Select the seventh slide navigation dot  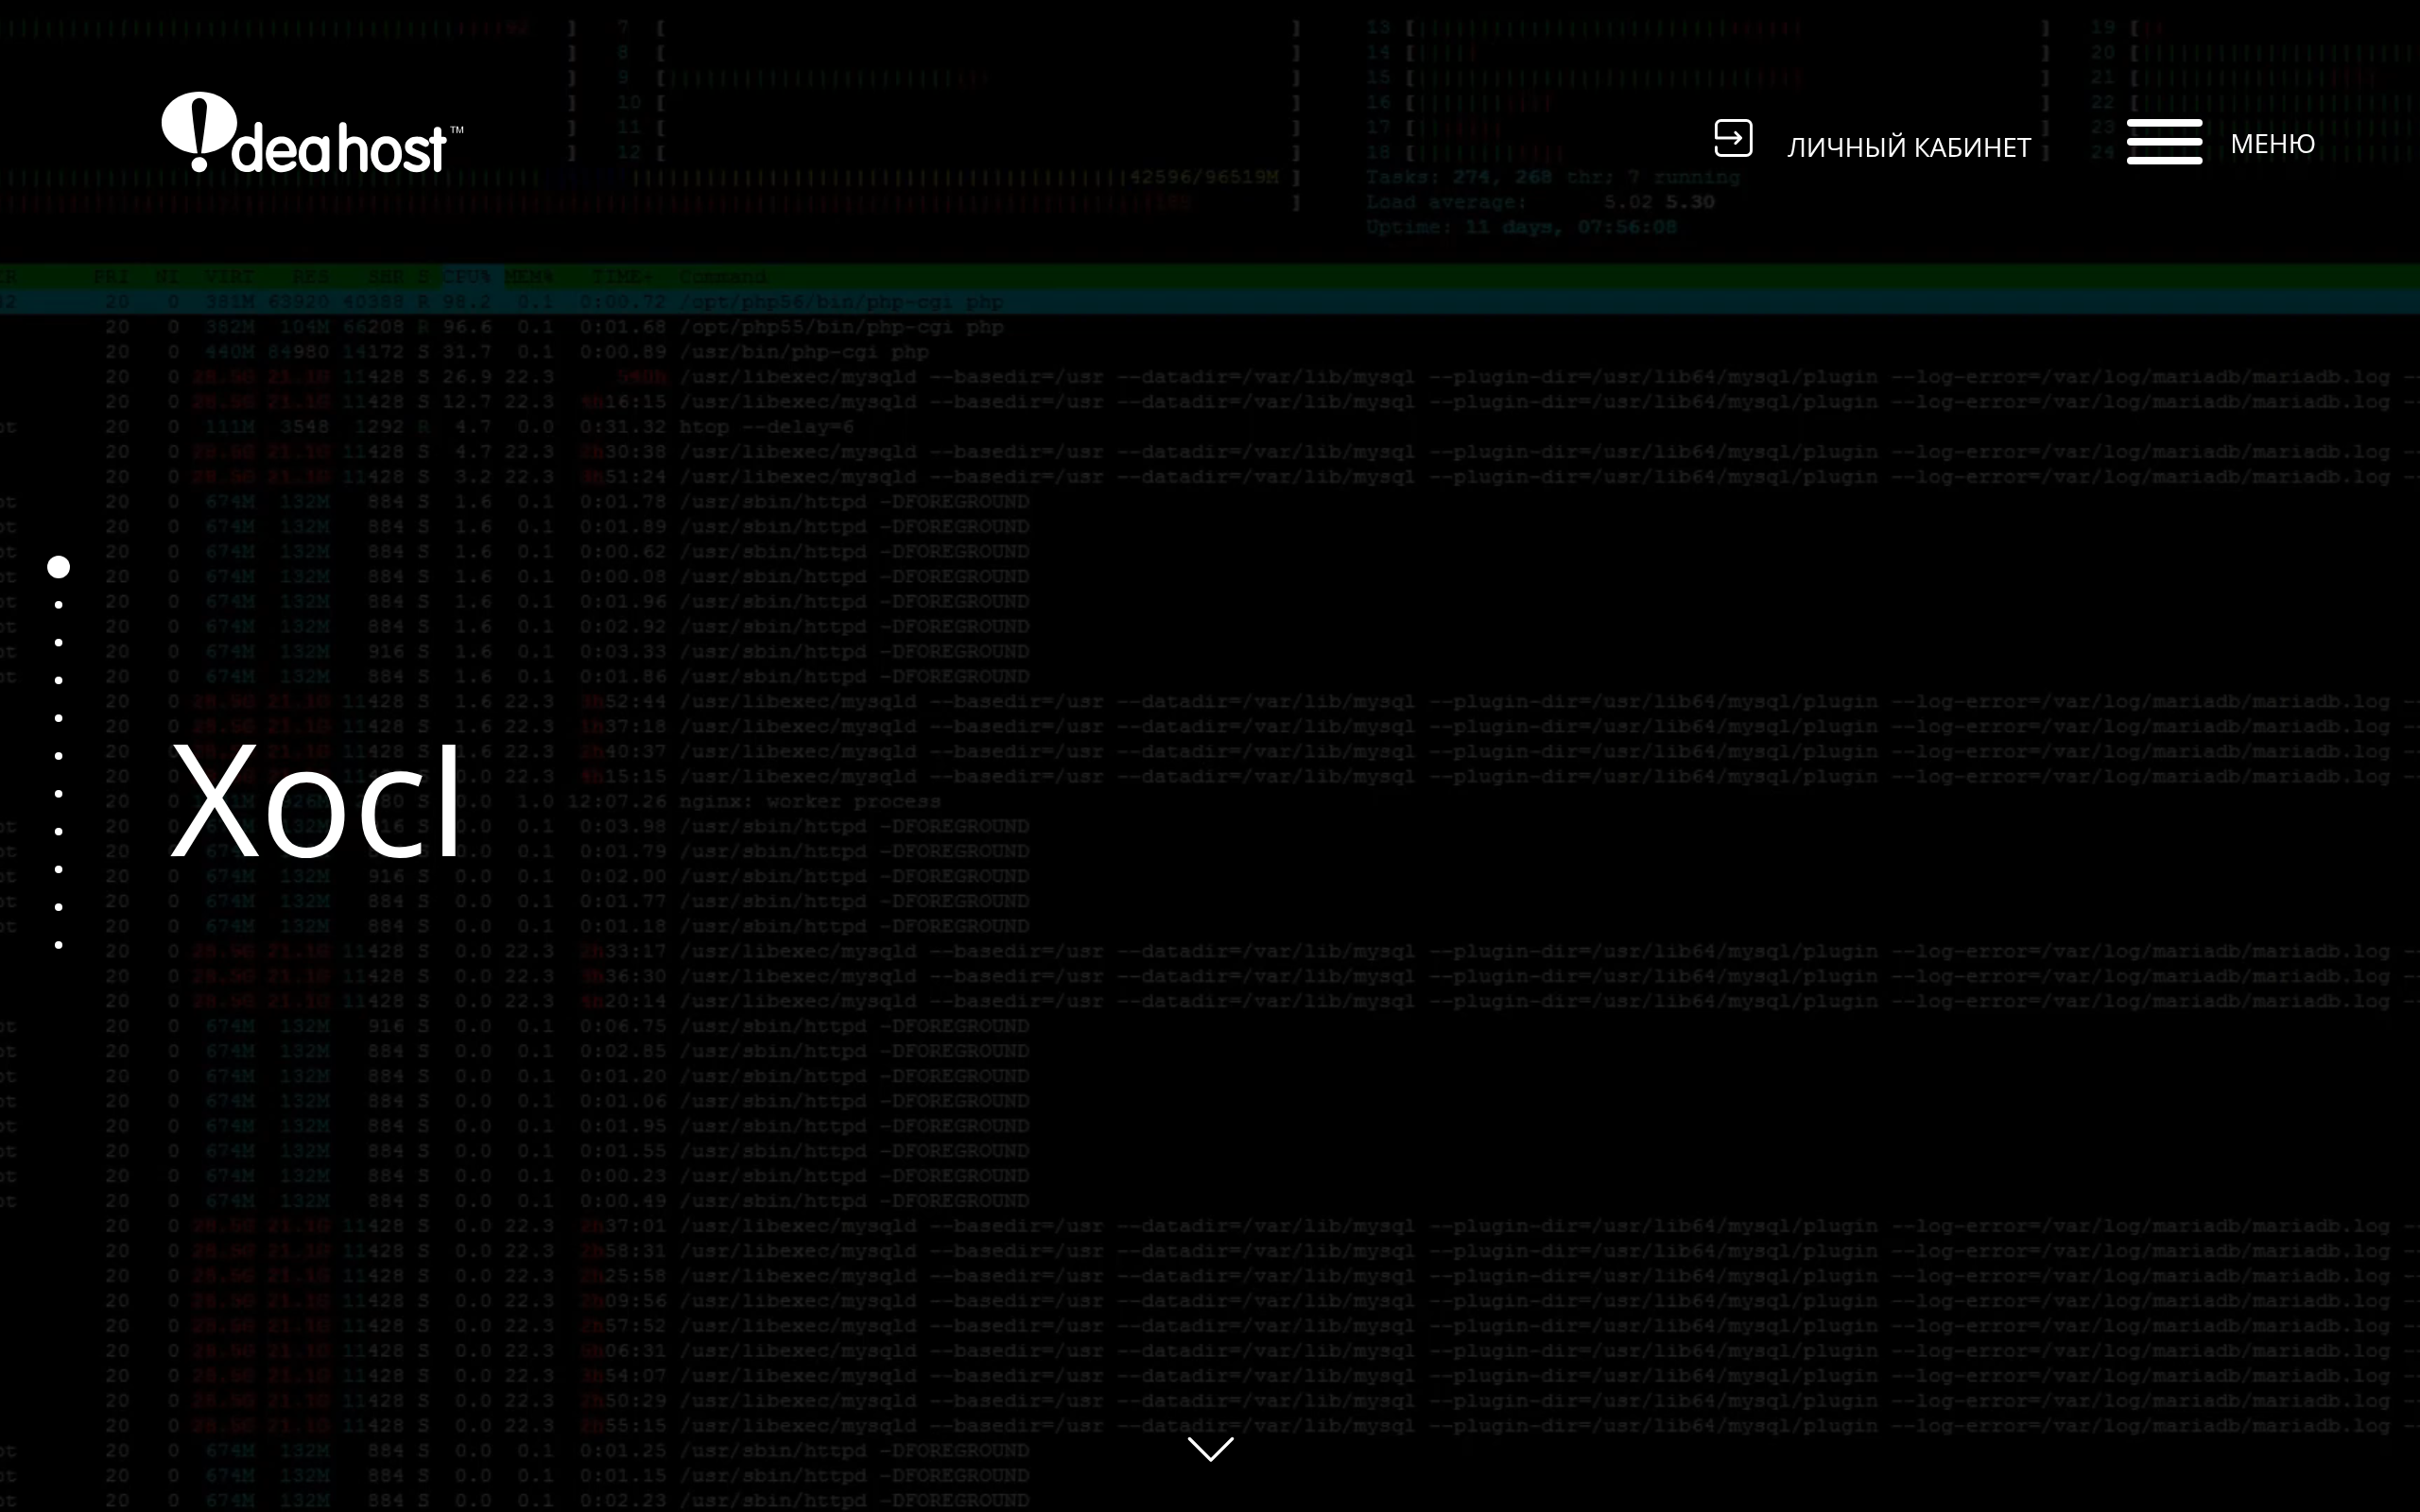(x=59, y=794)
